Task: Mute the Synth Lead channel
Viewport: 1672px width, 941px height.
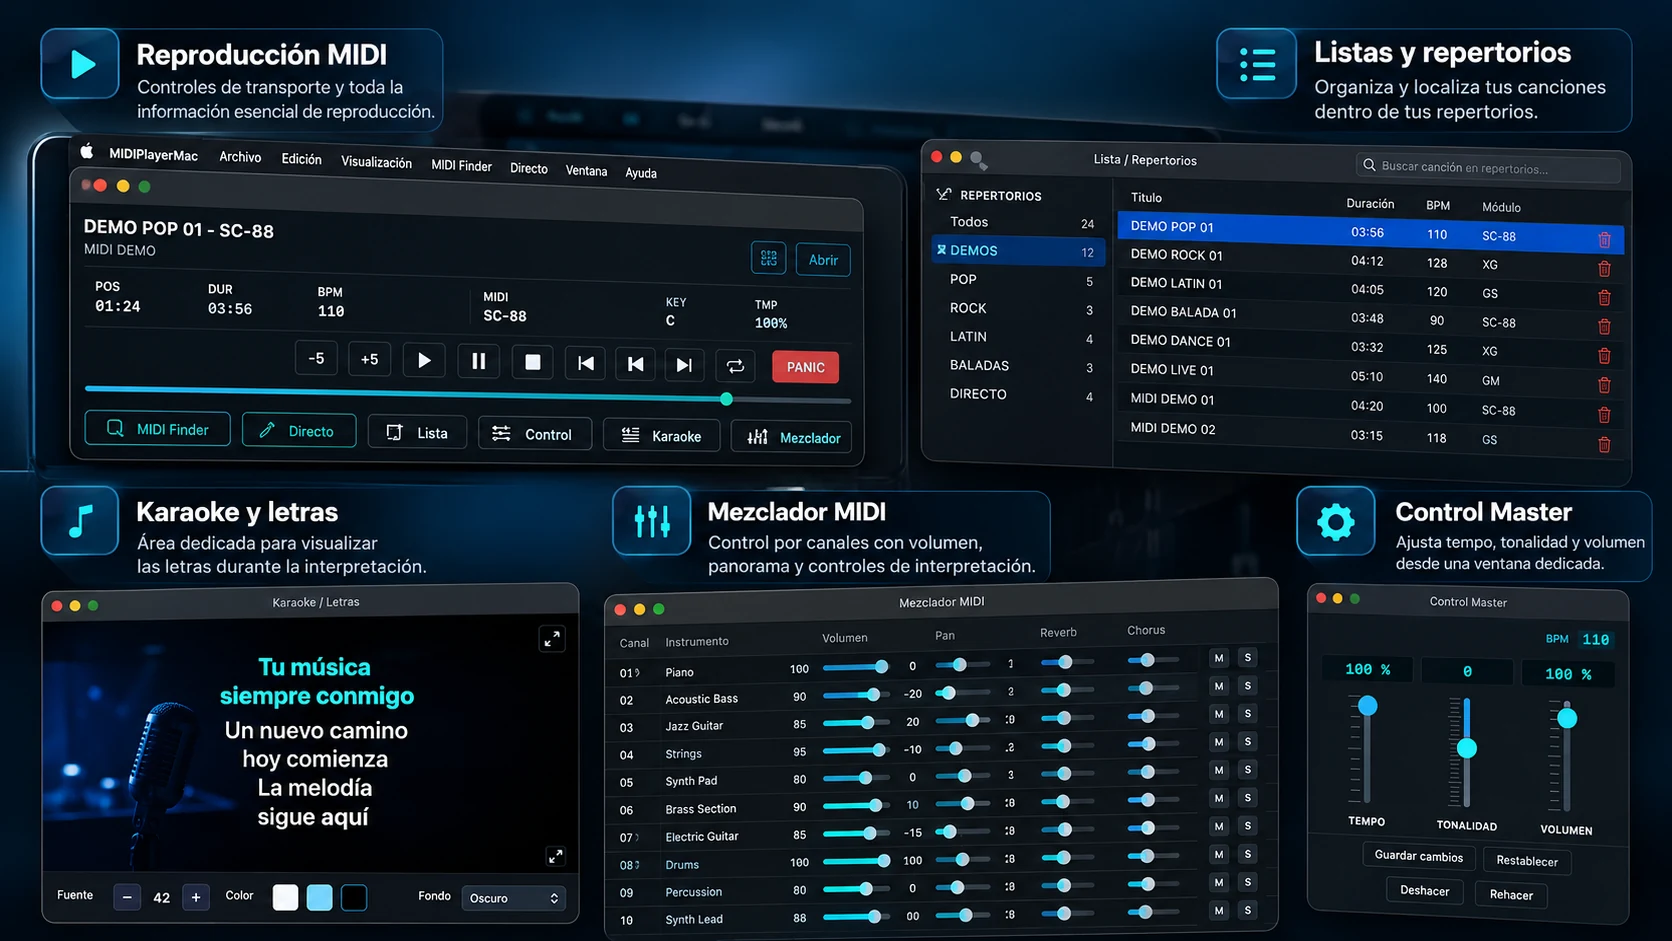Action: pyautogui.click(x=1219, y=911)
